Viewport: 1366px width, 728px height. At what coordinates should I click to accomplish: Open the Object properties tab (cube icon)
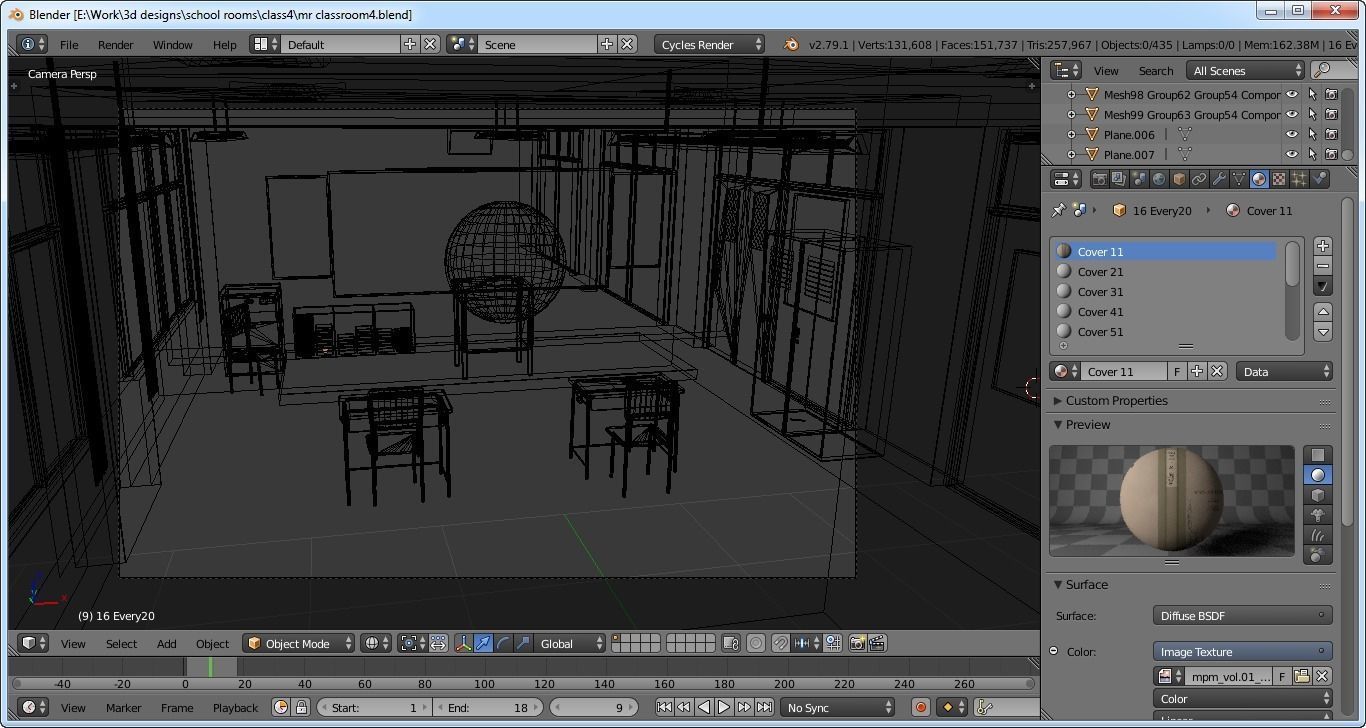(1179, 179)
